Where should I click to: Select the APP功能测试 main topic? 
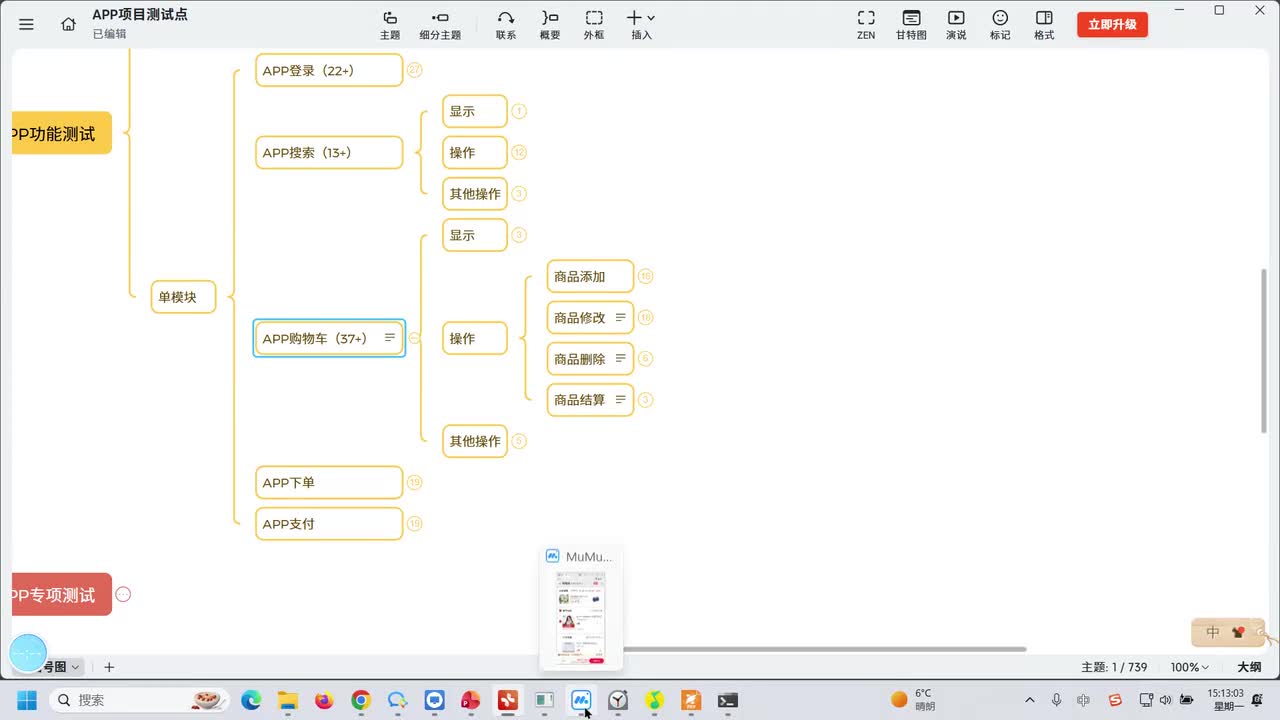tap(61, 133)
